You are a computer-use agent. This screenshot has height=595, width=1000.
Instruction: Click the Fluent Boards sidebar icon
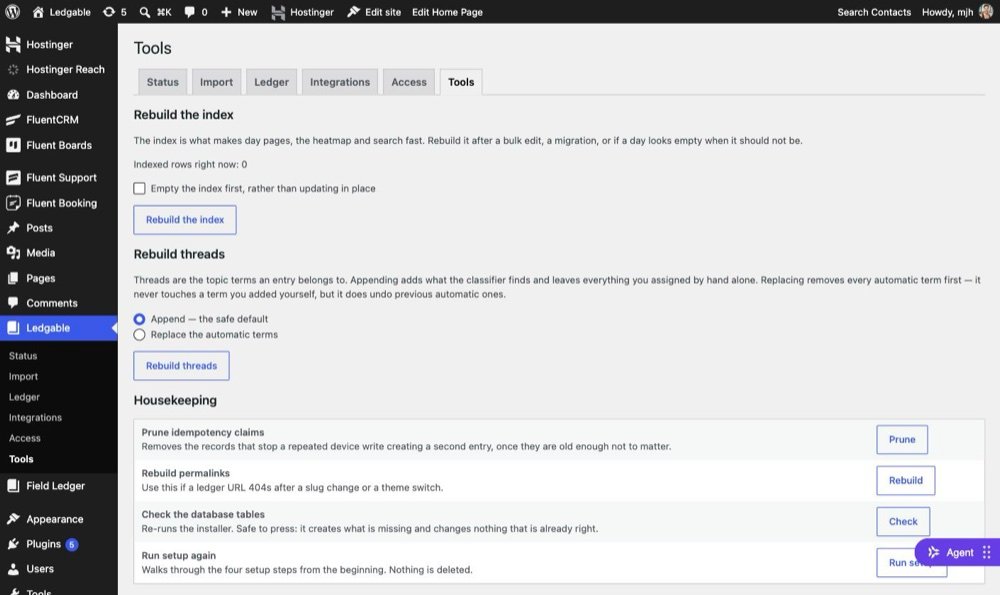pyautogui.click(x=13, y=145)
